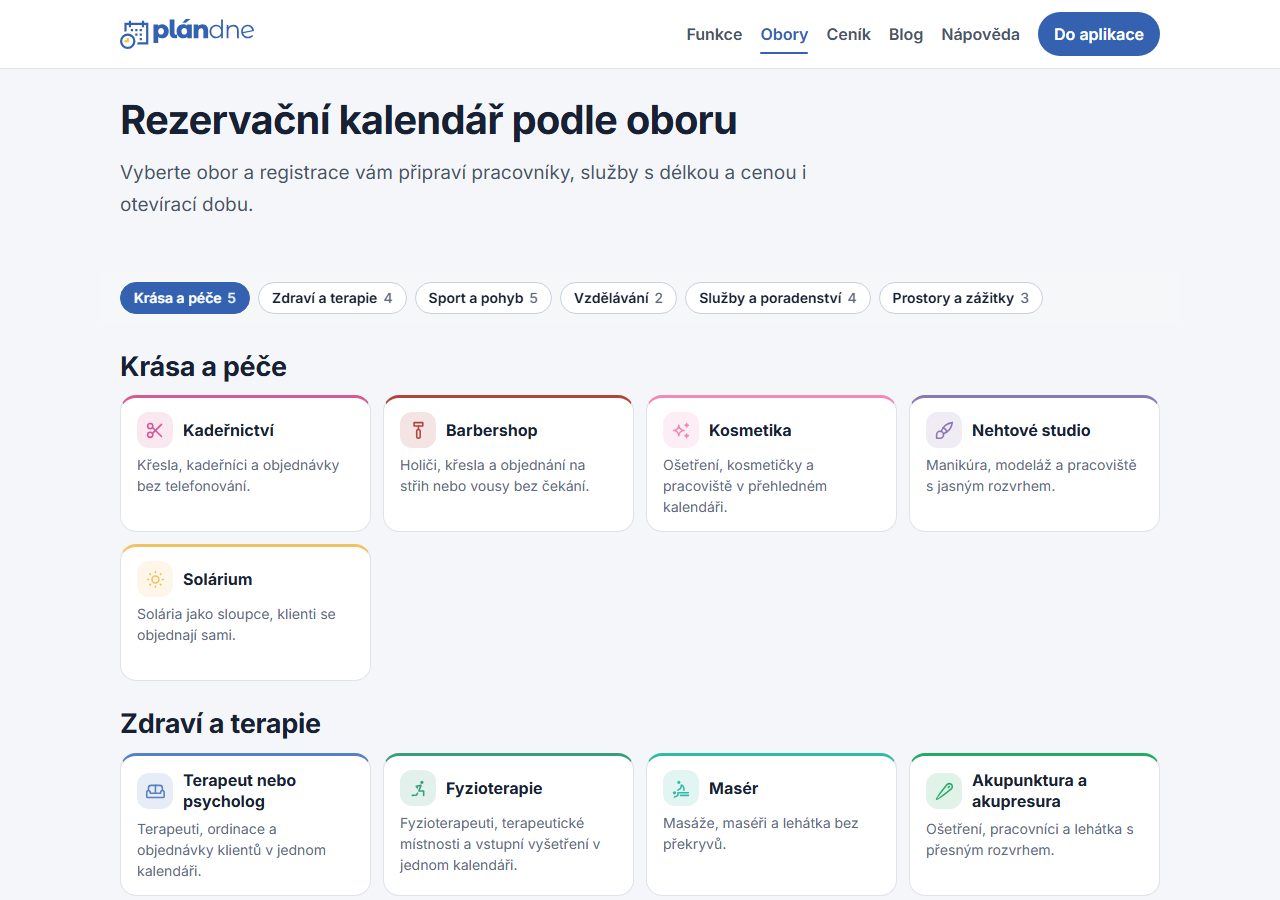Select the Krása a péče category tab
1280x900 pixels.
point(185,298)
